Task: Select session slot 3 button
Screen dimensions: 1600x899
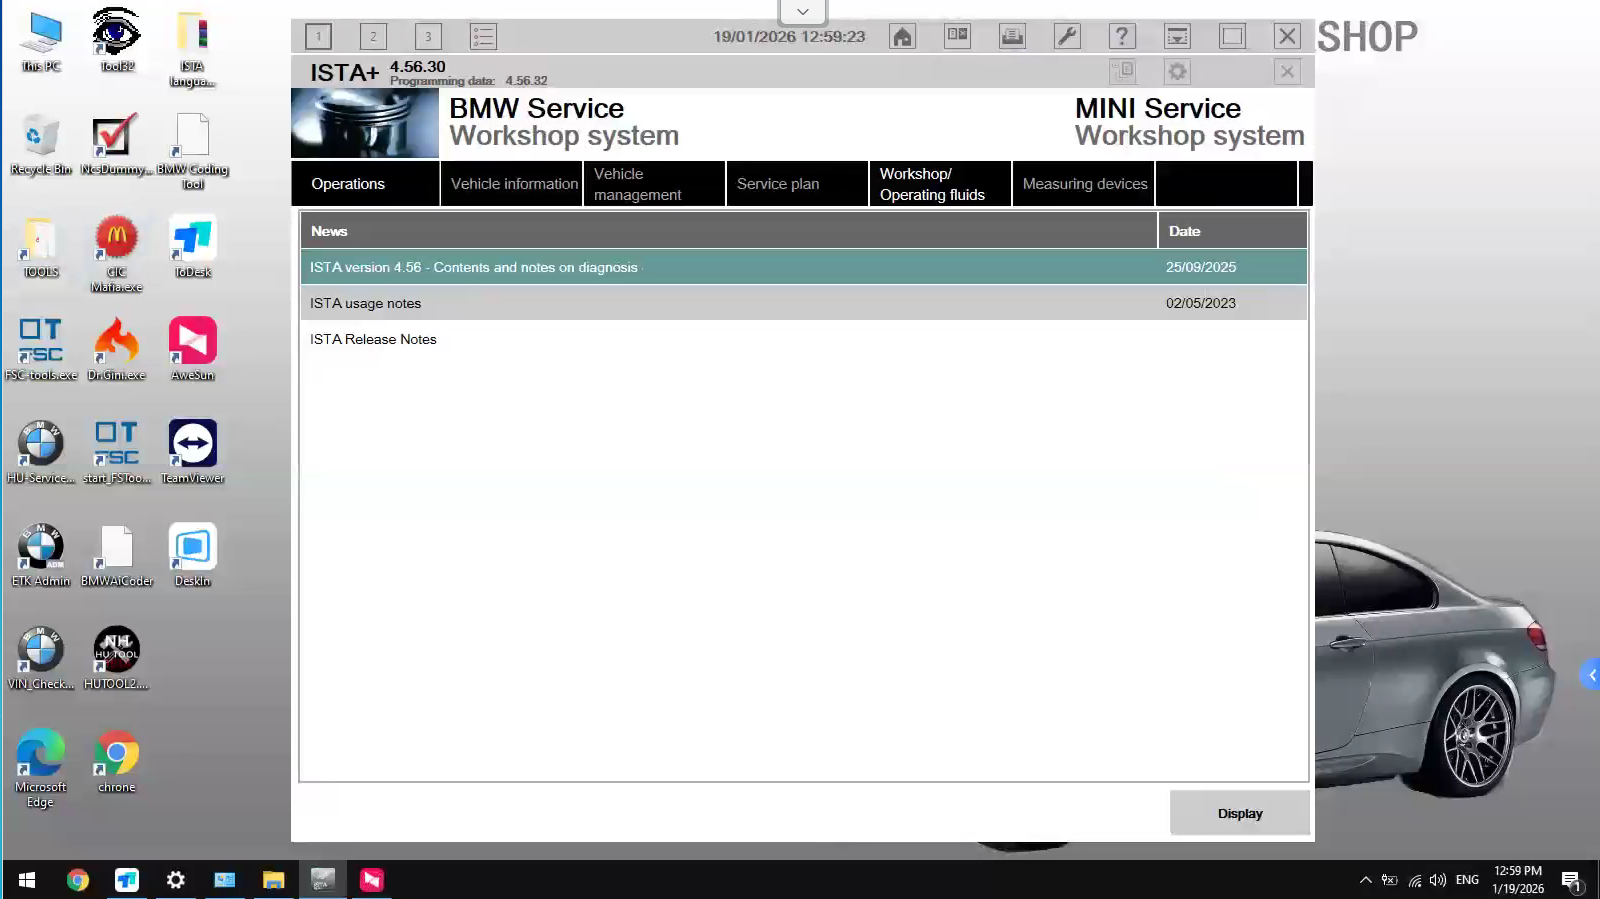Action: [428, 37]
